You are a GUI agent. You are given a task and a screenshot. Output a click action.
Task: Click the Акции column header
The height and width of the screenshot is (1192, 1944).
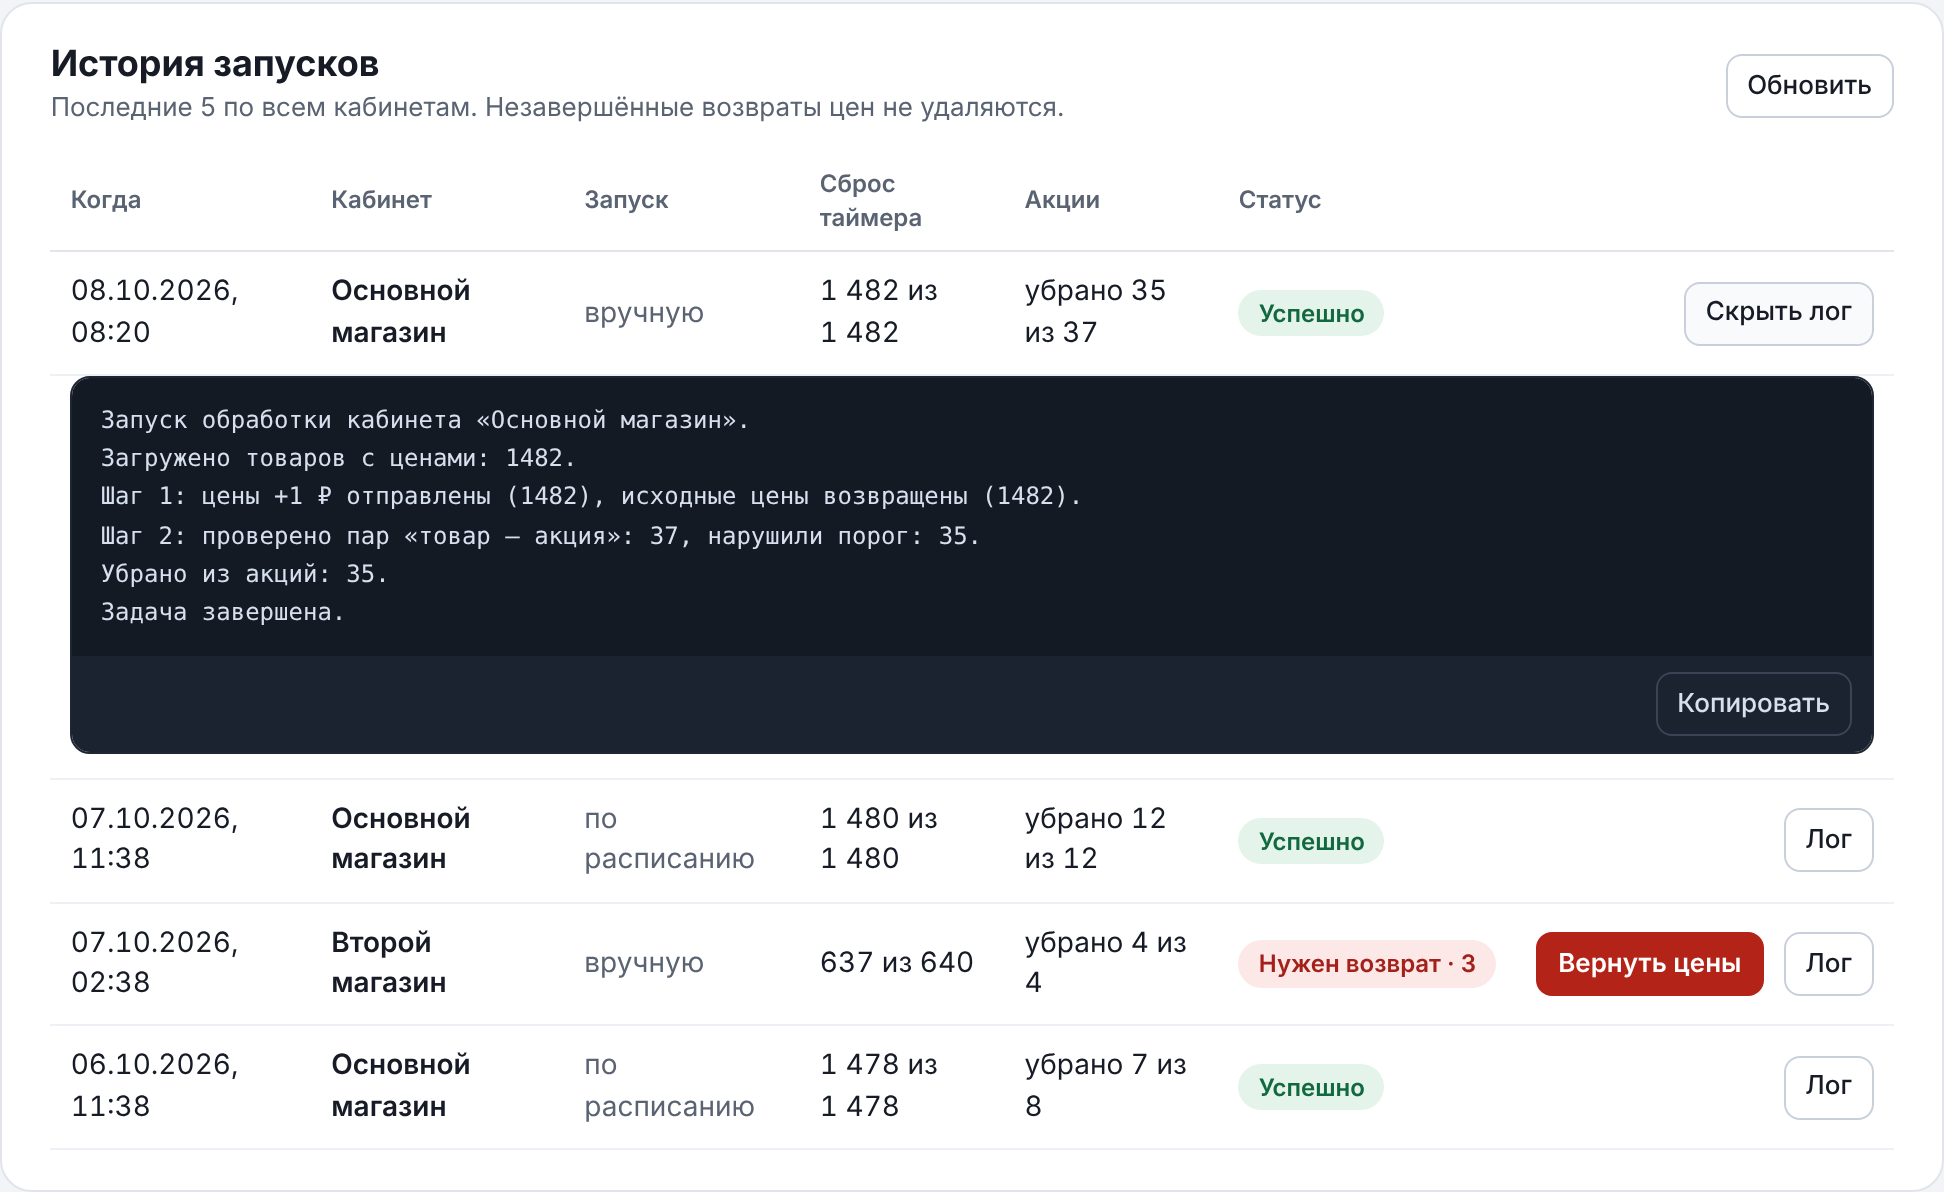[1062, 200]
